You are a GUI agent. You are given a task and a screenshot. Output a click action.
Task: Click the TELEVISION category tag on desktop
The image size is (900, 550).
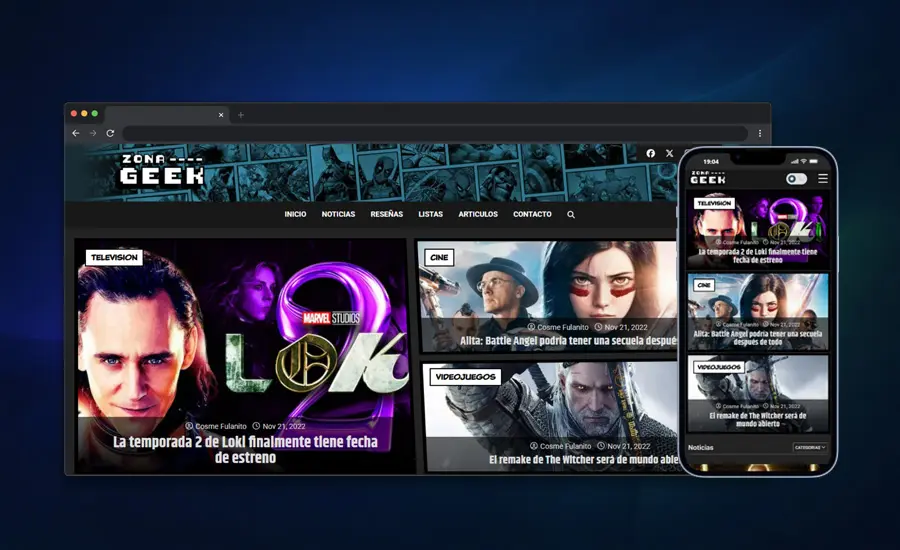click(114, 257)
